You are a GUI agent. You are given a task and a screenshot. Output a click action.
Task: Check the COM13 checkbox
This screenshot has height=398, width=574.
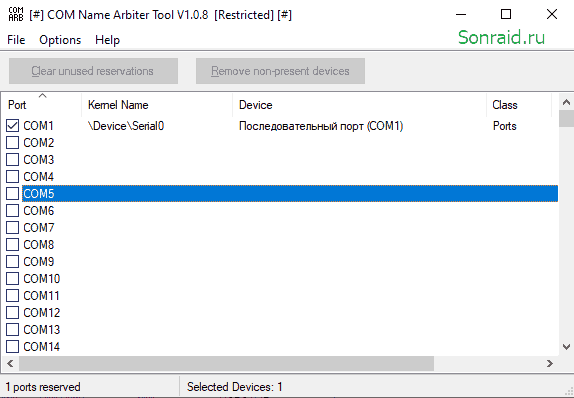point(12,329)
